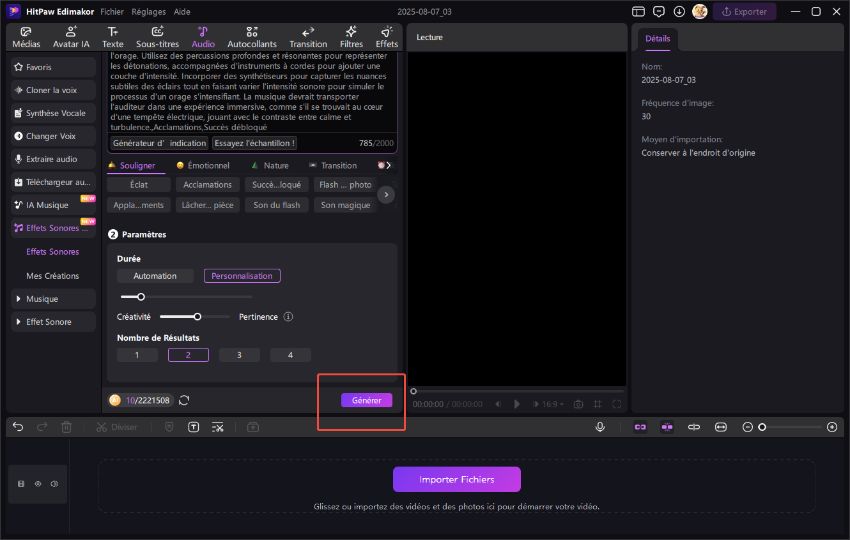Click the Générer button
The image size is (850, 540).
(366, 400)
